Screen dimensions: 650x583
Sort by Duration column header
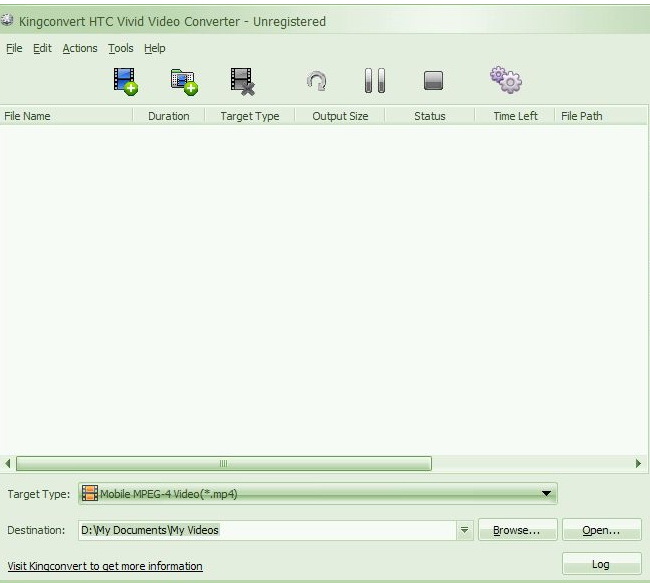(x=169, y=116)
